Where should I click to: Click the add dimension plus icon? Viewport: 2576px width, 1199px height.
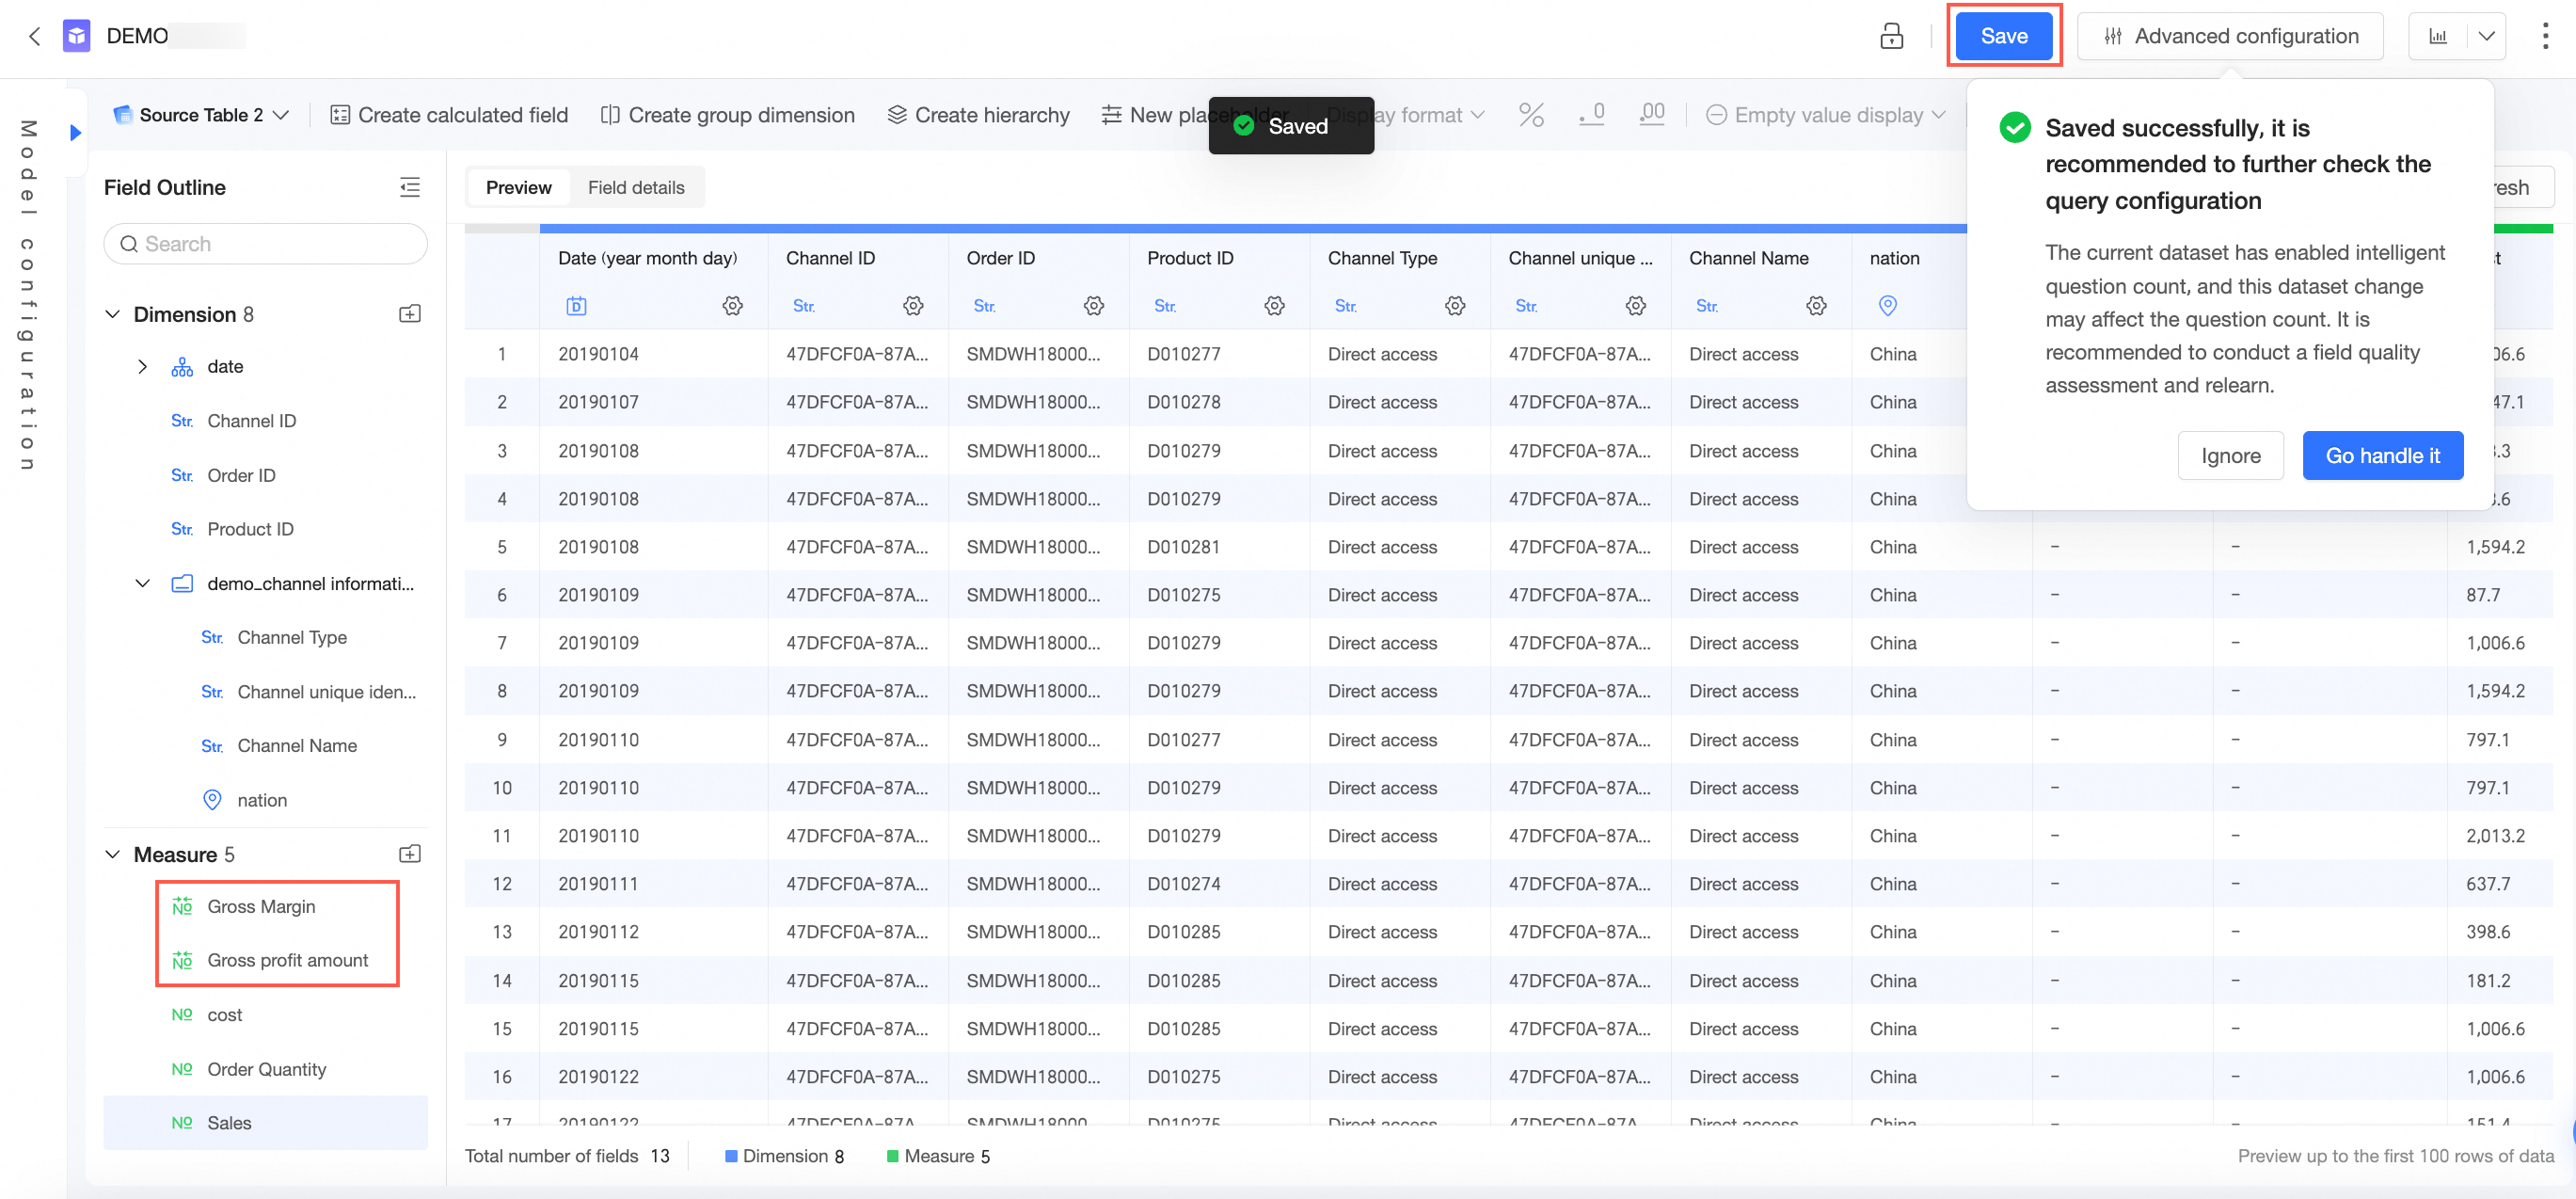[409, 314]
